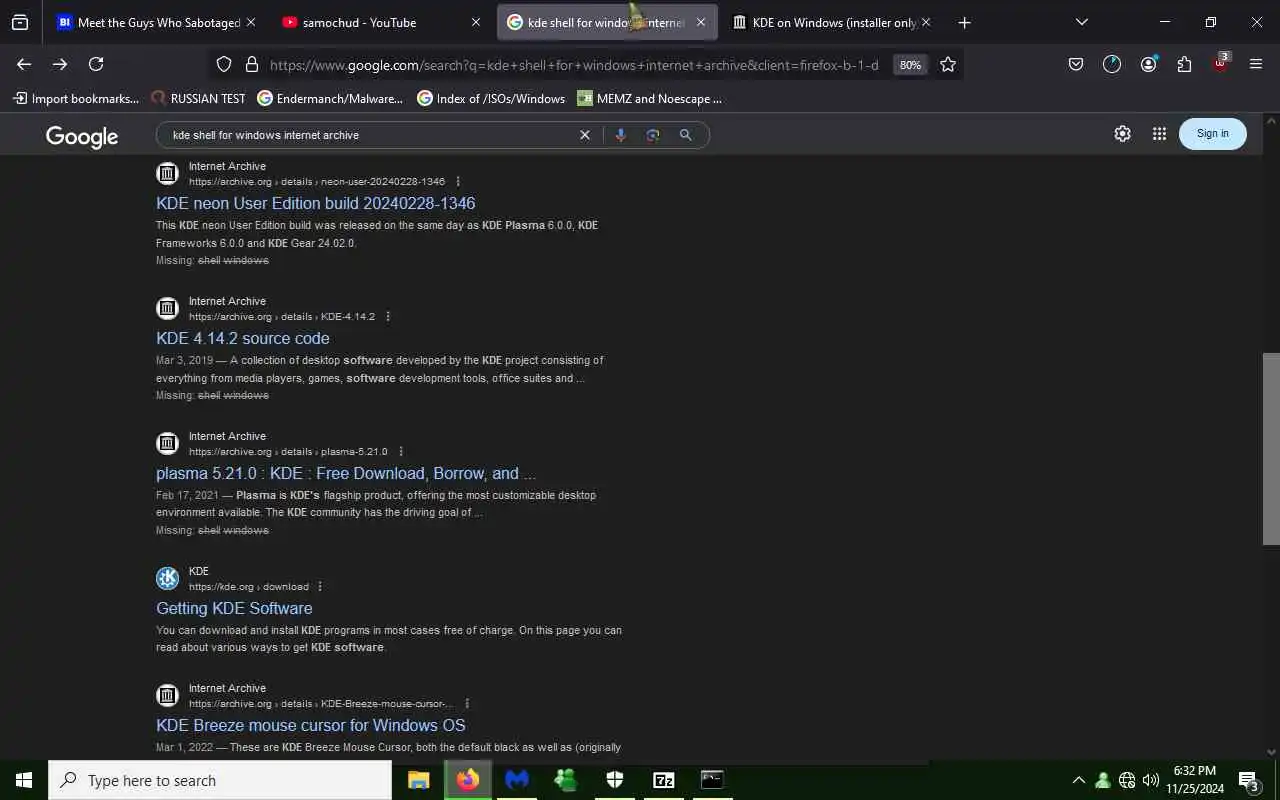Viewport: 1280px width, 800px height.
Task: Focus the Google search query field
Action: coord(370,135)
